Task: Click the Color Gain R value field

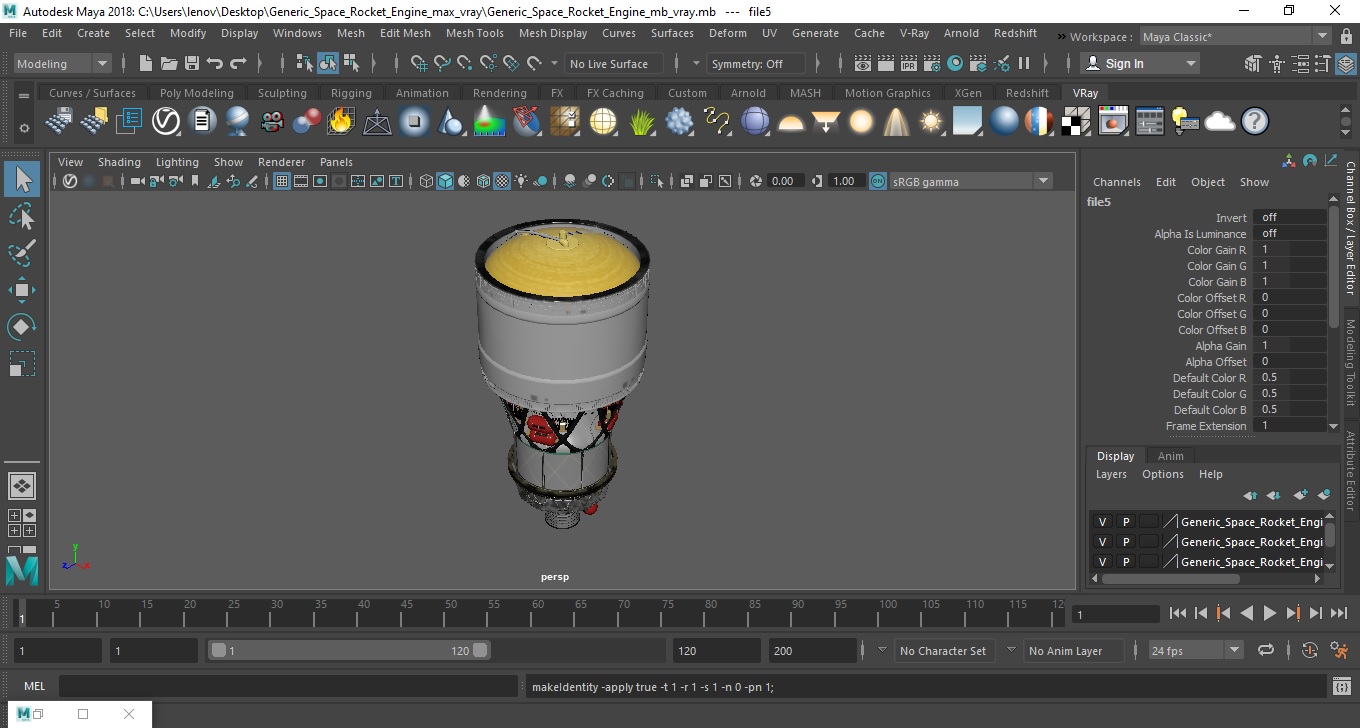Action: (1288, 250)
